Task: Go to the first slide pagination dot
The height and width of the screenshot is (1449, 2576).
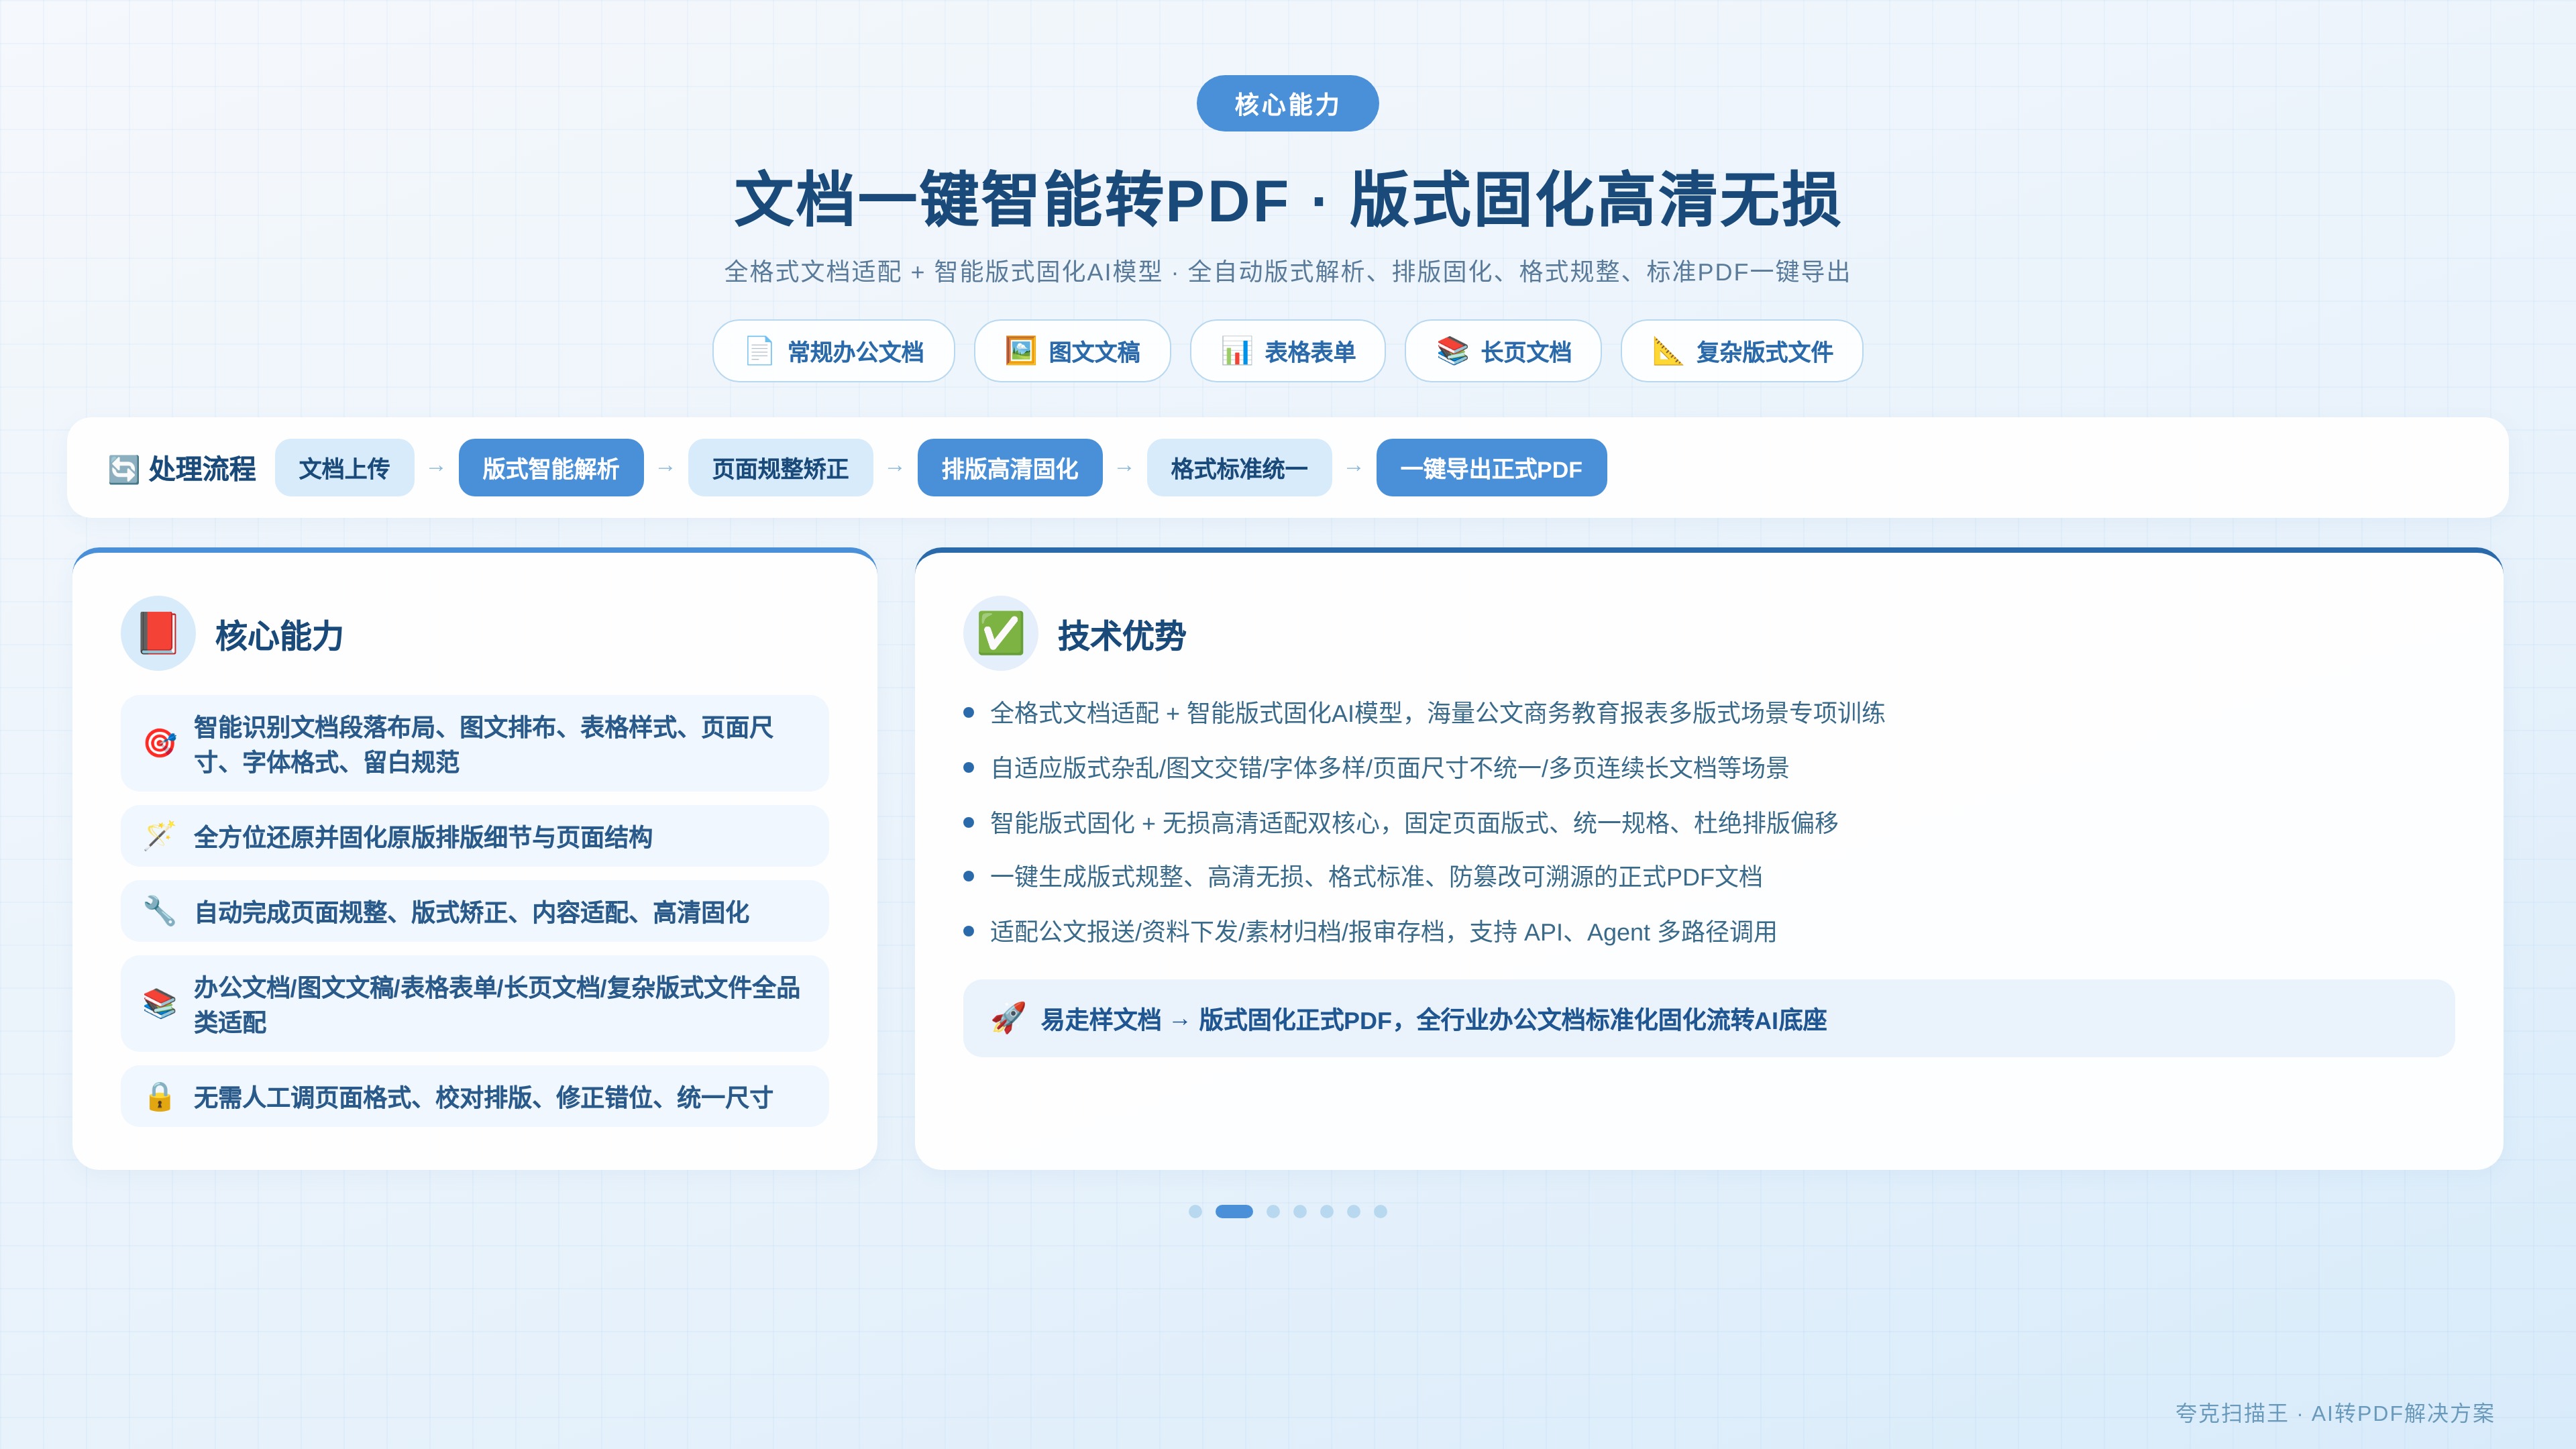Action: (1195, 1211)
